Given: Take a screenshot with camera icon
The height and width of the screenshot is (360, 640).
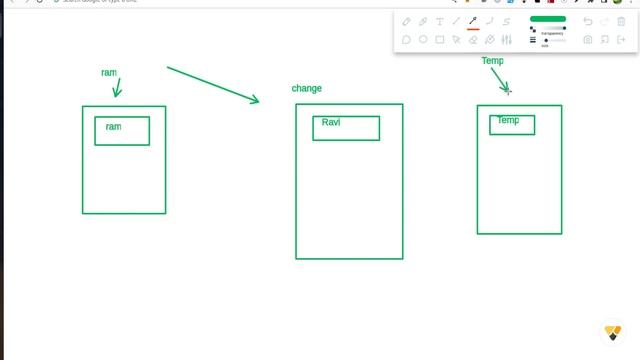Looking at the screenshot, I should (588, 40).
